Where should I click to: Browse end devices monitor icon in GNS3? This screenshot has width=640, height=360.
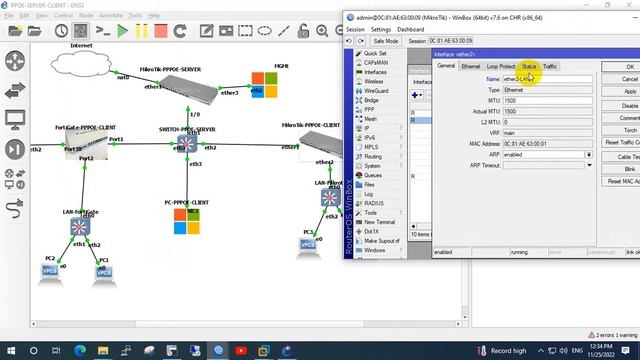click(15, 120)
